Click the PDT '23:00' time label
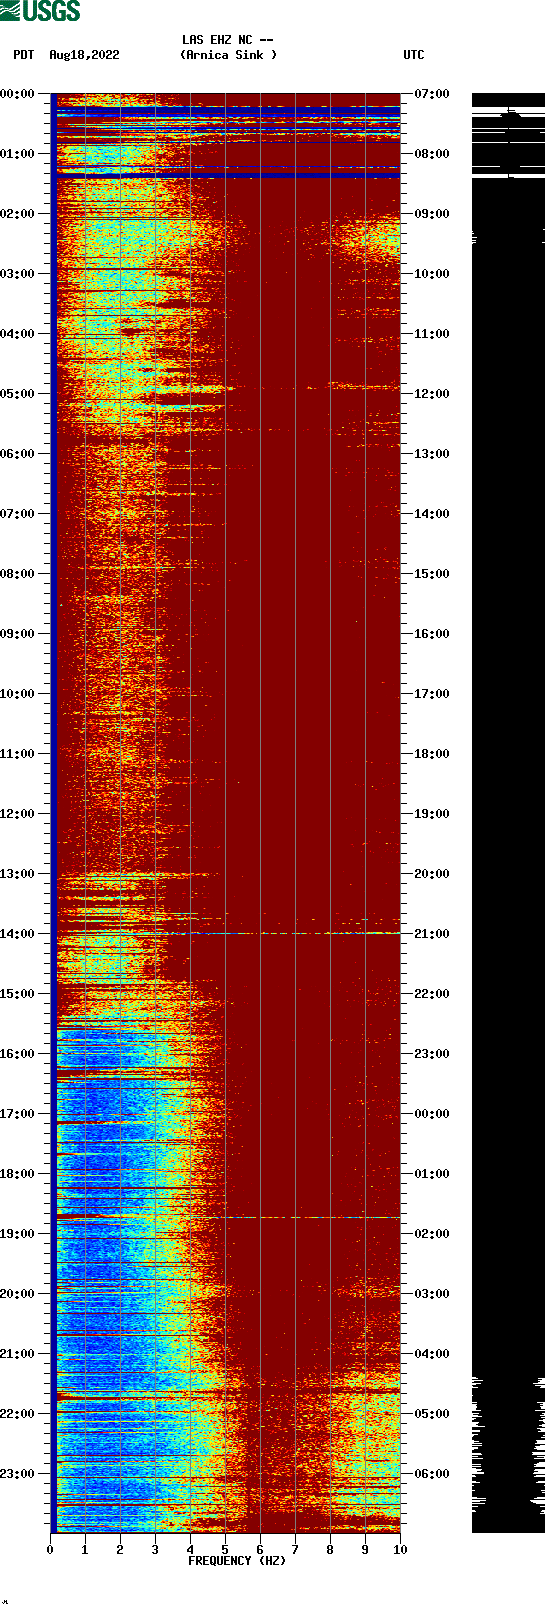This screenshot has height=1613, width=552. tap(18, 1474)
